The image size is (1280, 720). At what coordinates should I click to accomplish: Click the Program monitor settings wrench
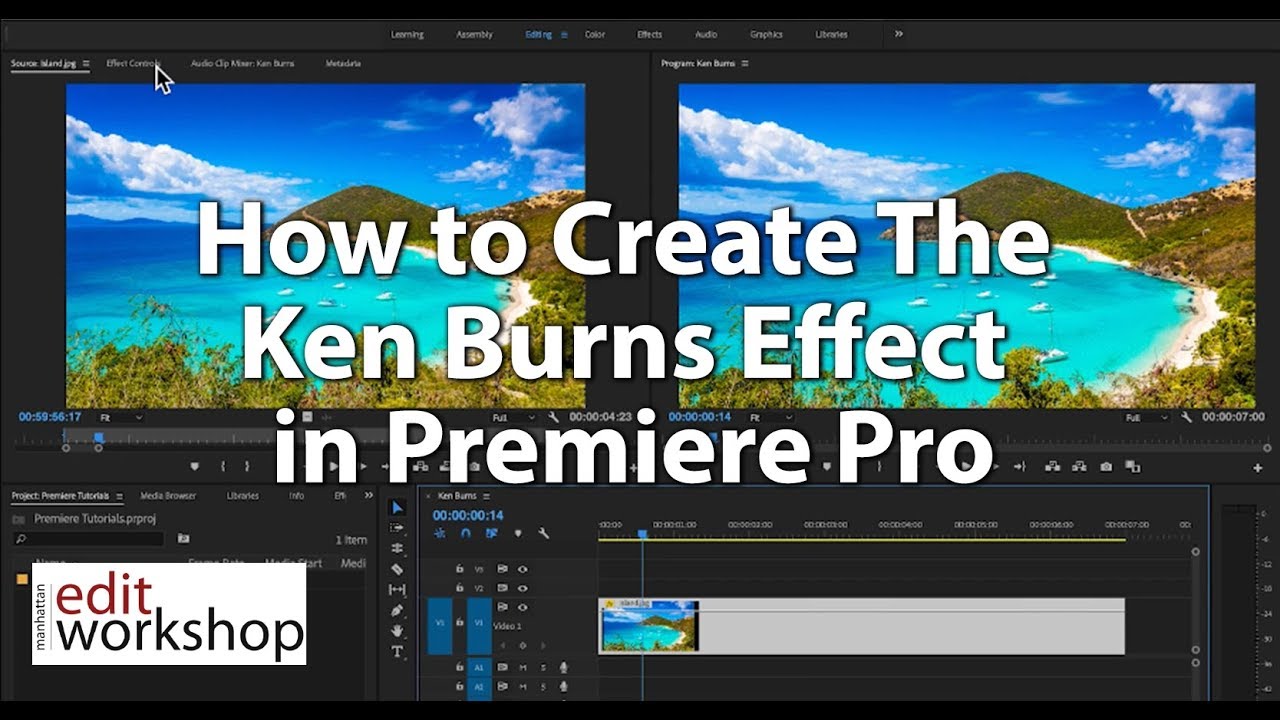(1187, 417)
